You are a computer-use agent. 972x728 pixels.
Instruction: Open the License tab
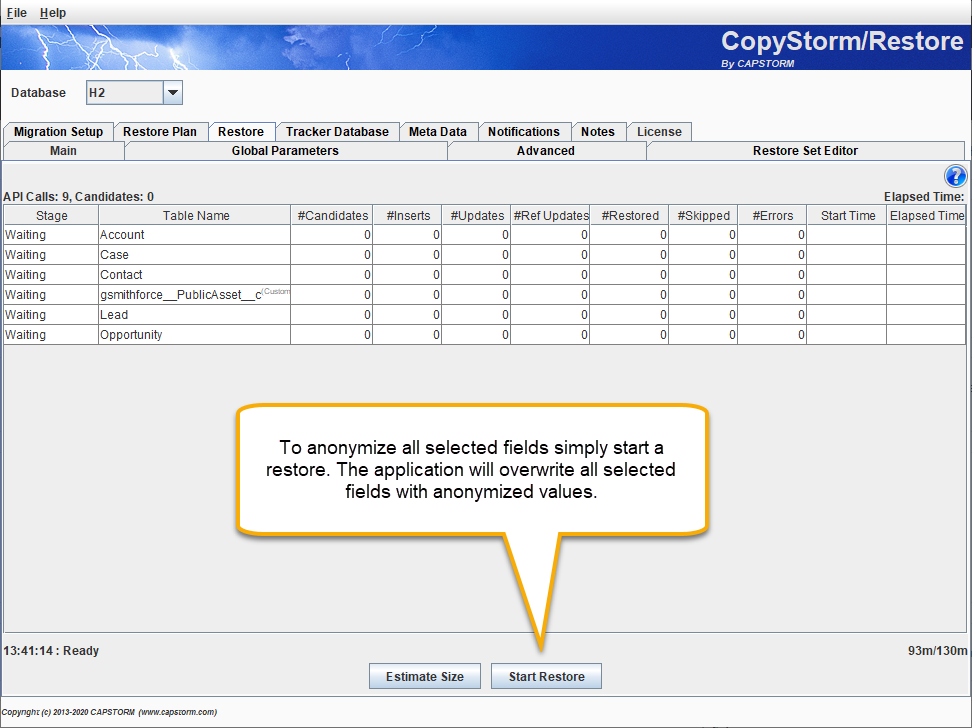pyautogui.click(x=660, y=131)
